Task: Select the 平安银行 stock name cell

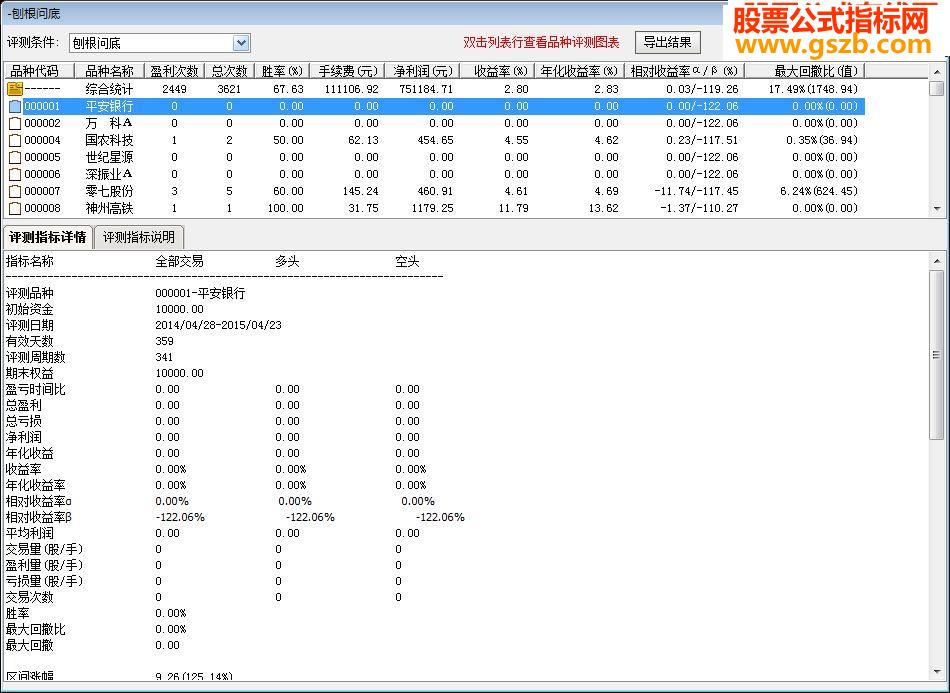Action: (109, 106)
